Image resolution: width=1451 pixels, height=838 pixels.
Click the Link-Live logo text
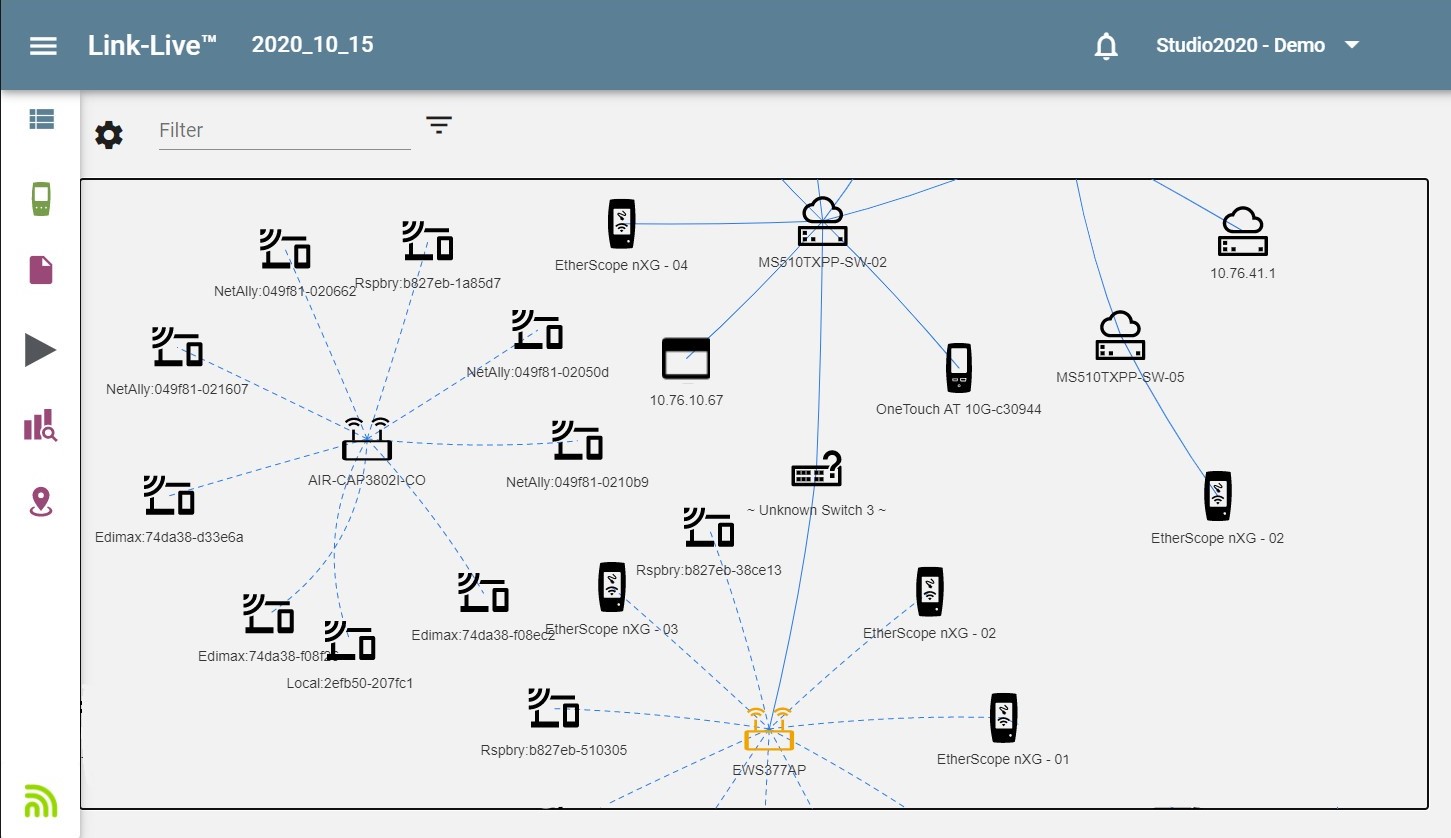tap(152, 45)
